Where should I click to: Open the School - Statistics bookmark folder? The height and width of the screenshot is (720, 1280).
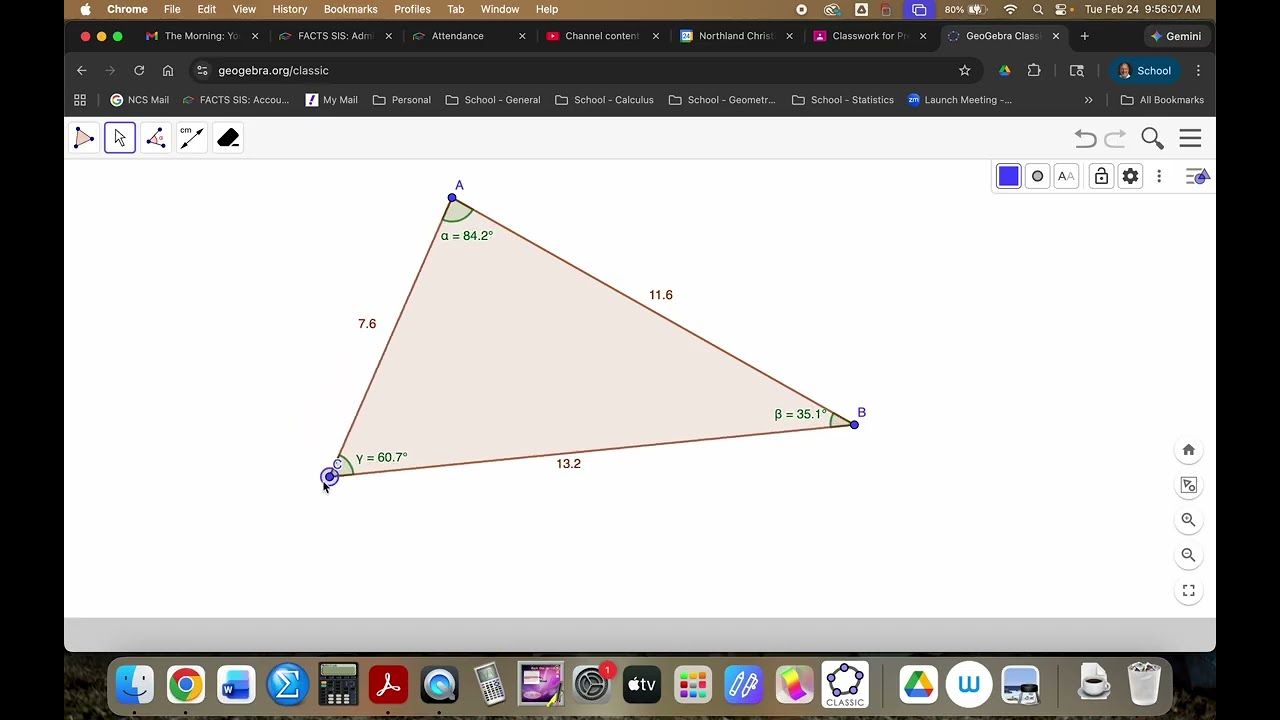(842, 100)
